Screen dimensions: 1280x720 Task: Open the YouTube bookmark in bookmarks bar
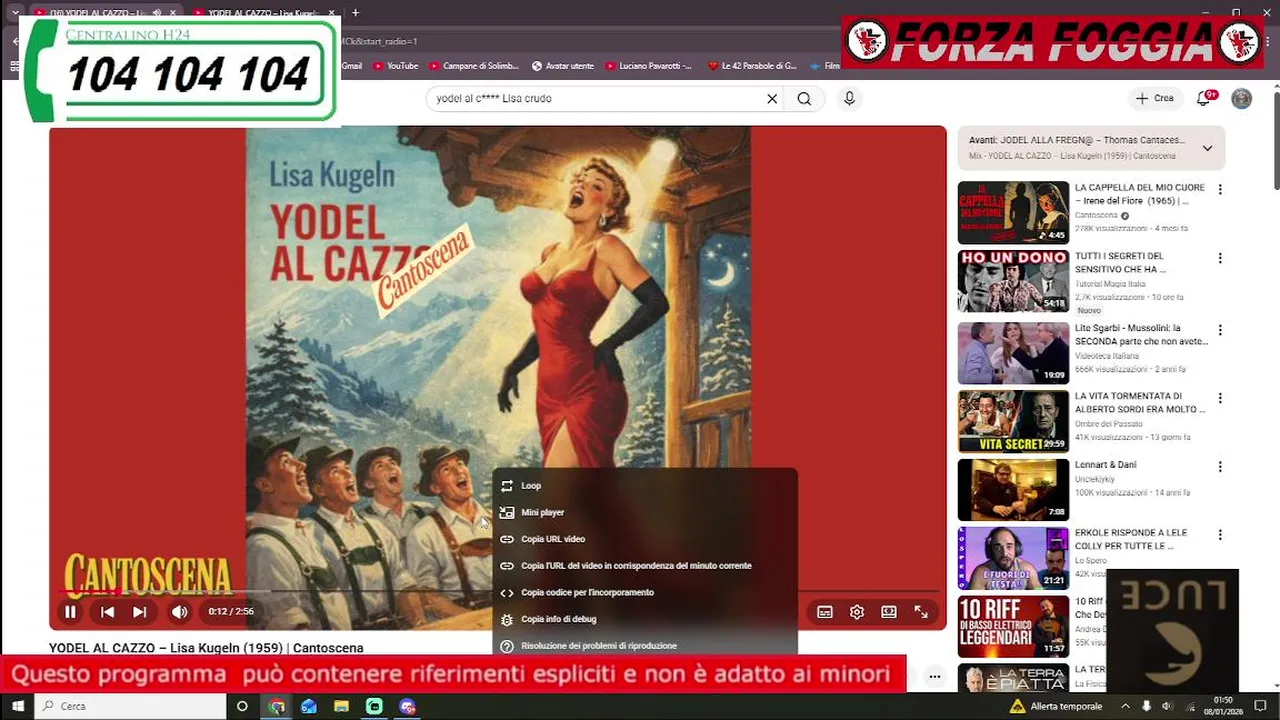tap(395, 66)
